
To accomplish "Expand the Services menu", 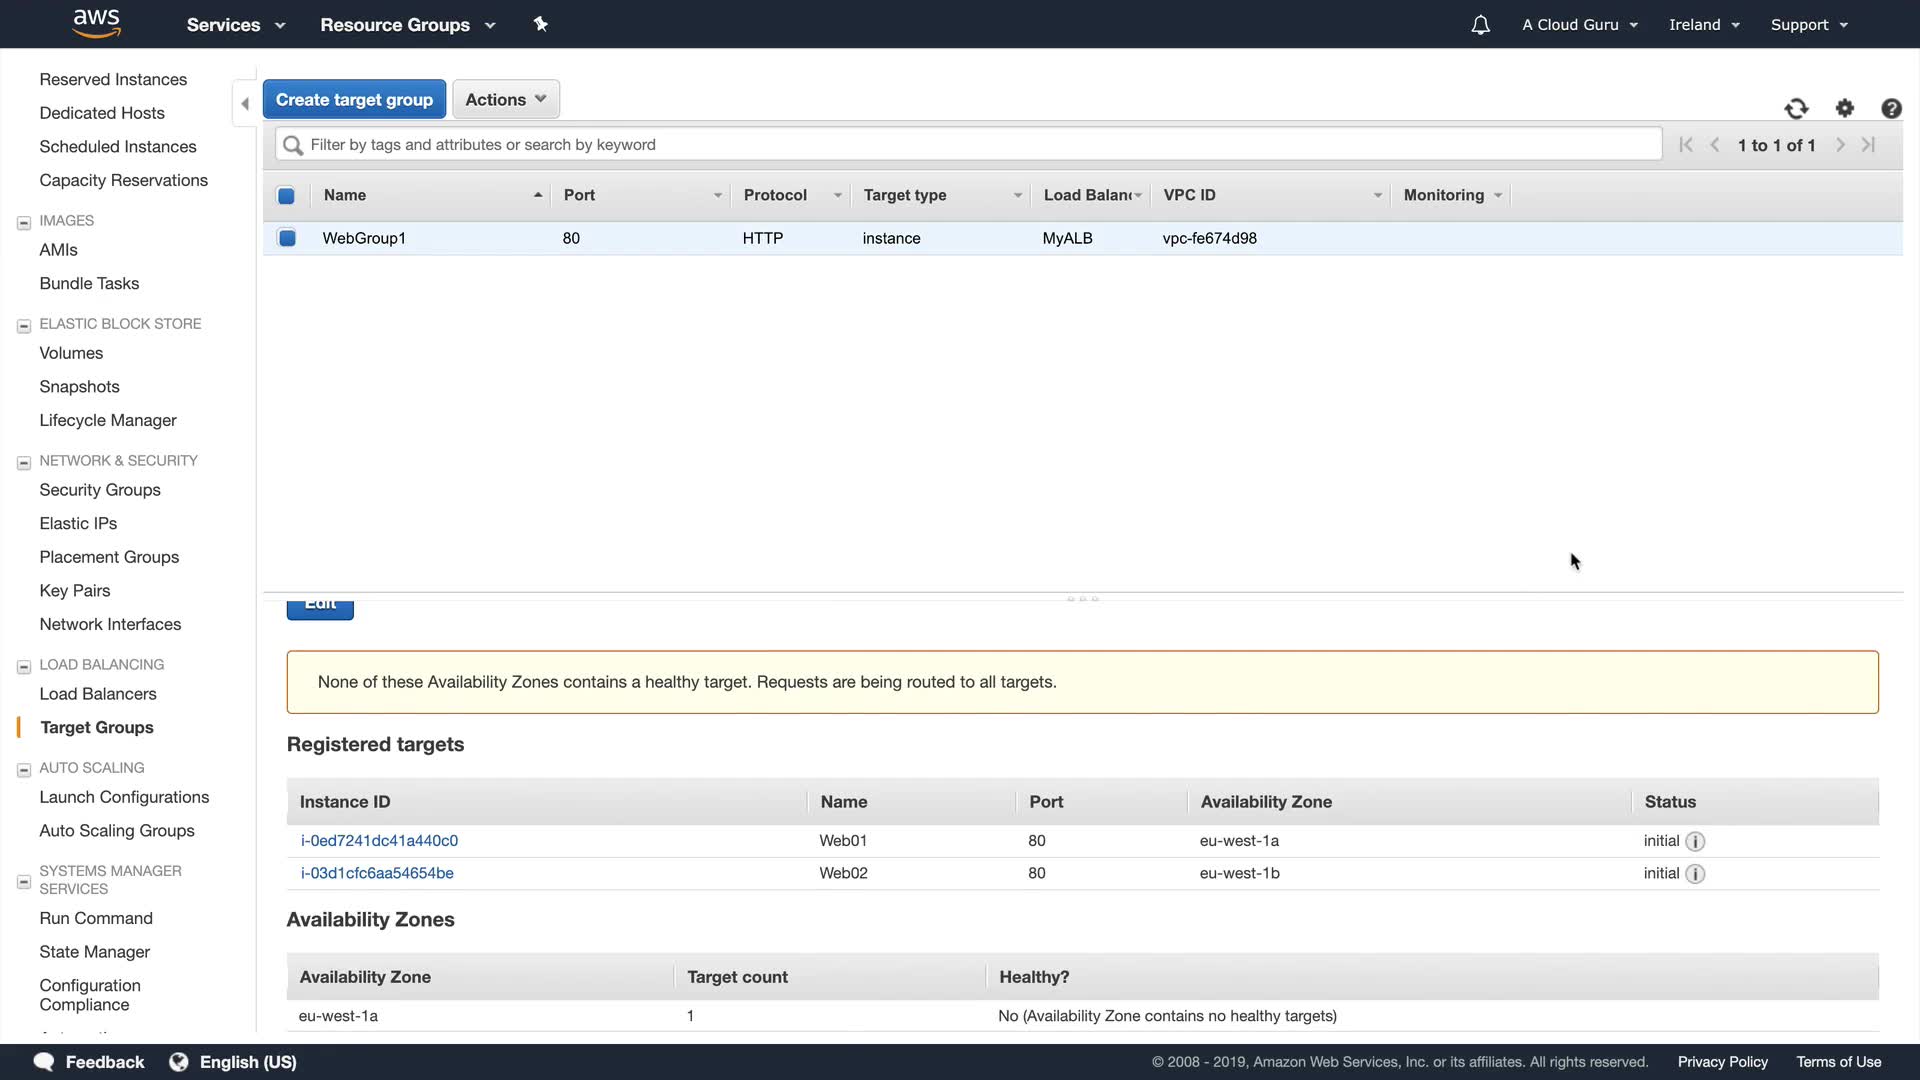I will [x=236, y=25].
